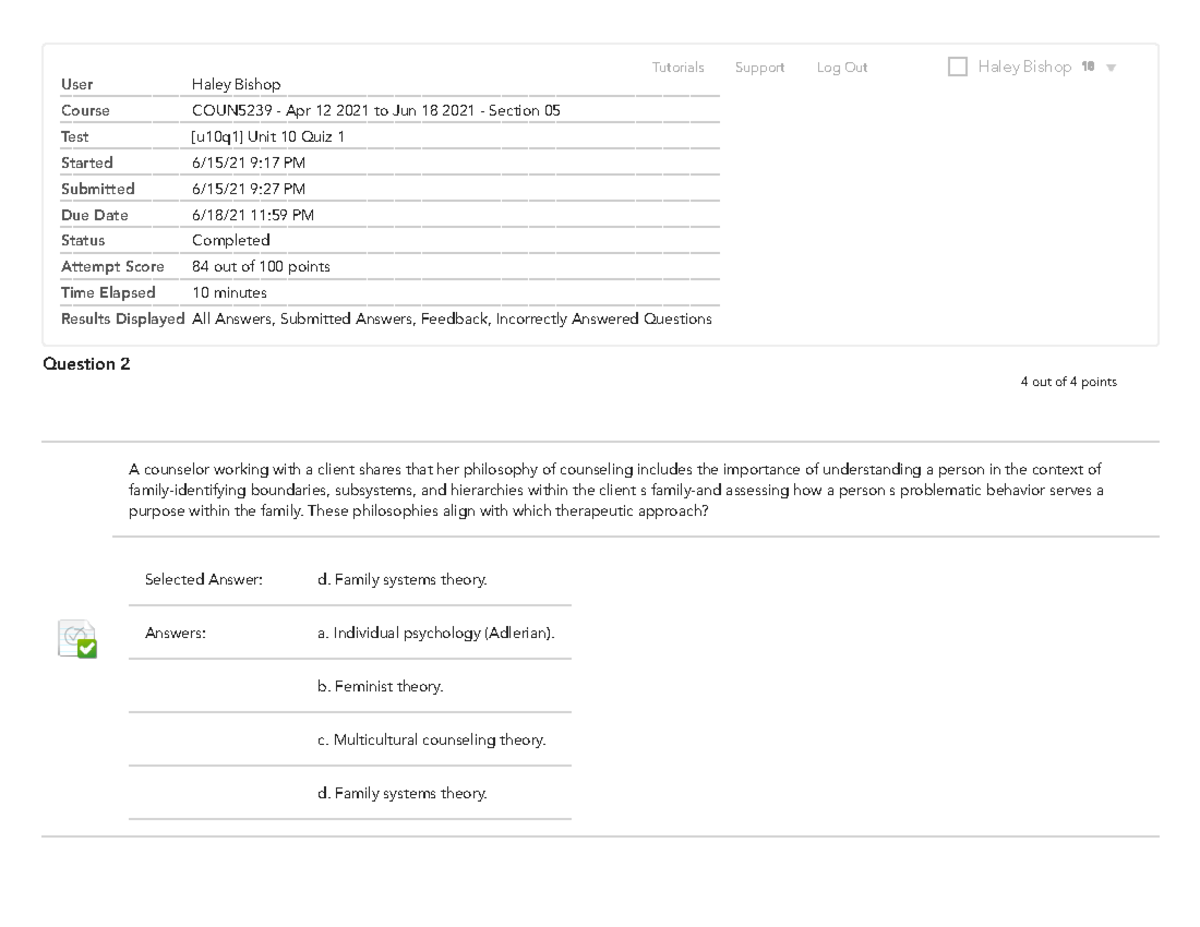This screenshot has width=1200, height=927.
Task: Expand the user menu arrow
Action: click(x=1110, y=67)
